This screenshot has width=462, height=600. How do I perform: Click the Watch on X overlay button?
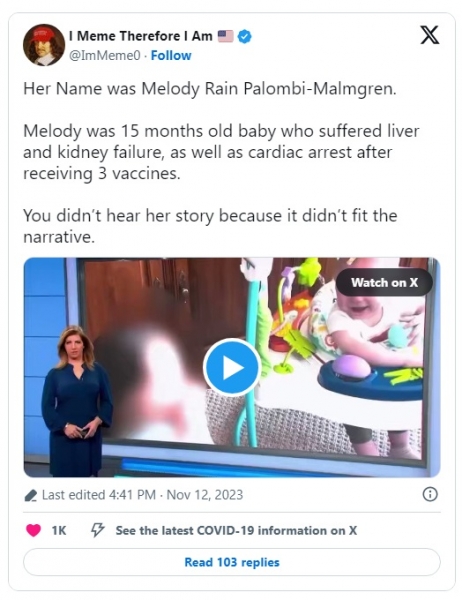(384, 282)
